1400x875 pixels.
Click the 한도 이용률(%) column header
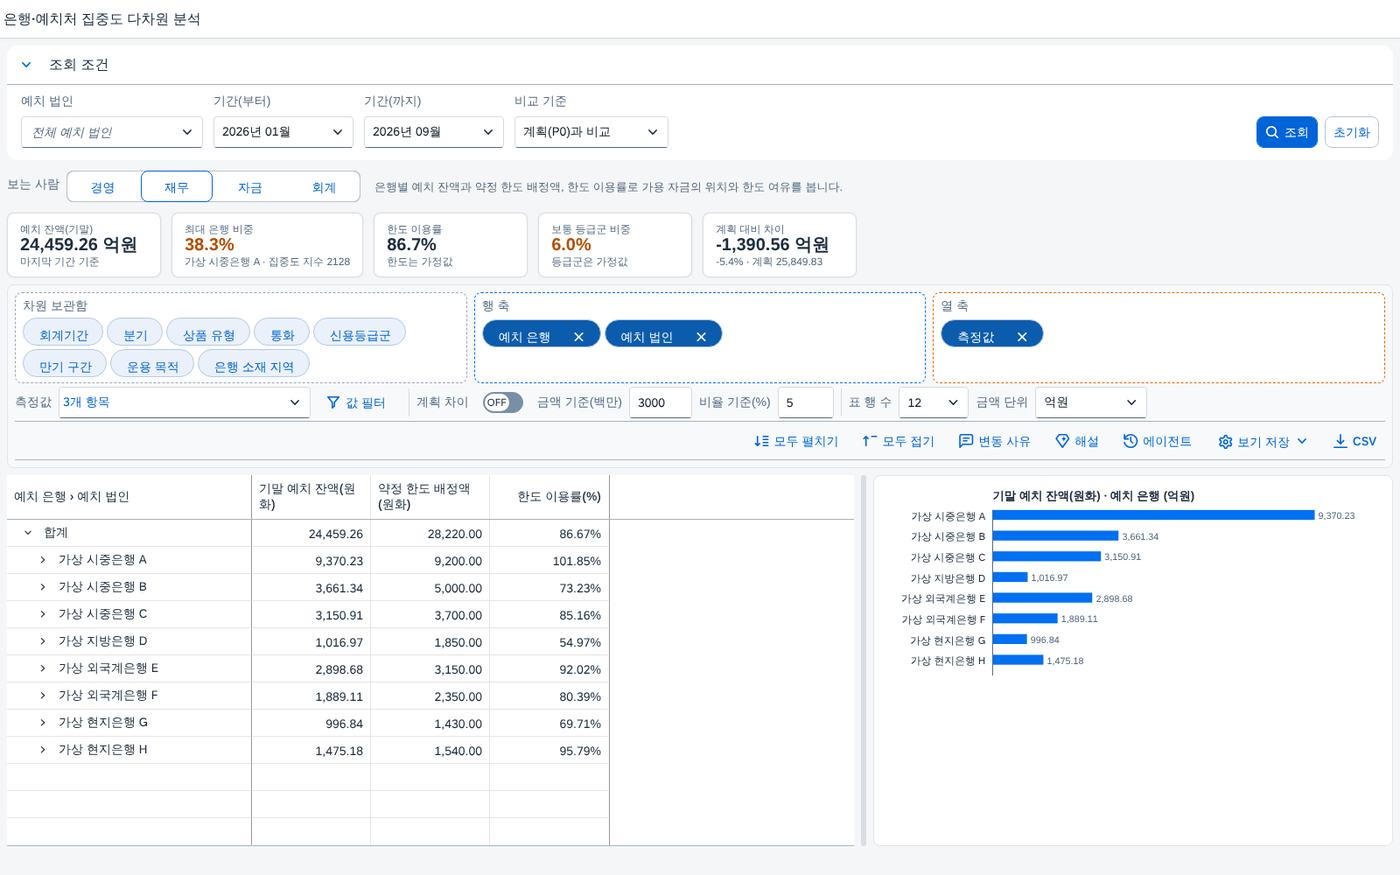coord(549,497)
